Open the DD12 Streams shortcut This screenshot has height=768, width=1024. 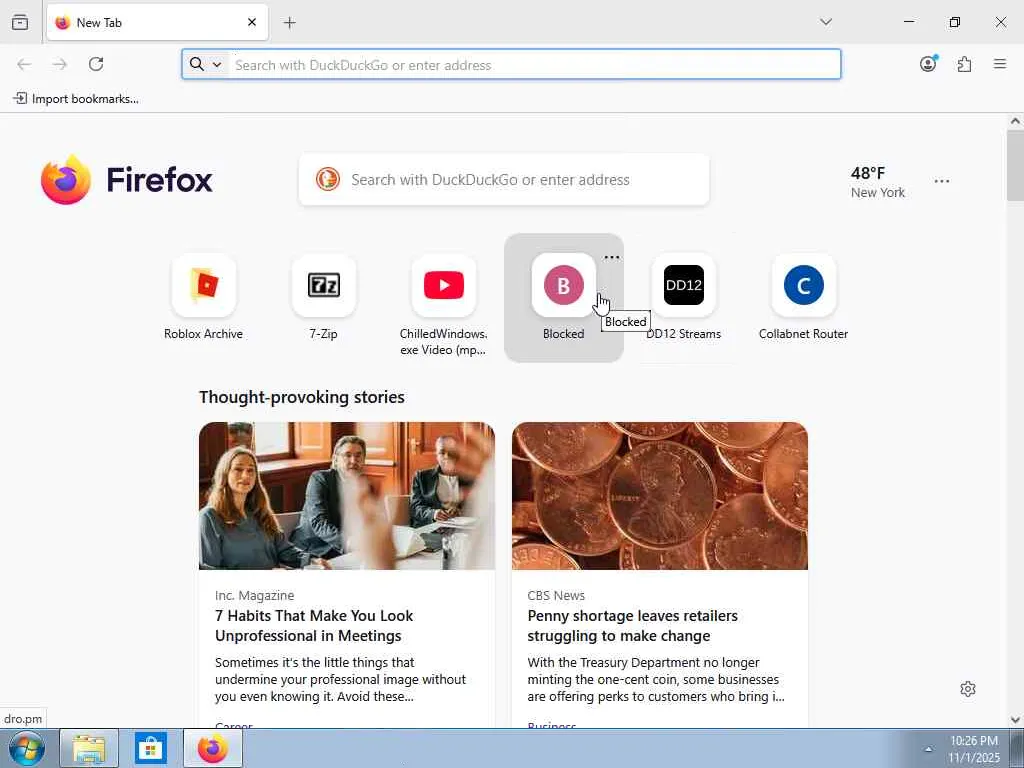point(684,298)
